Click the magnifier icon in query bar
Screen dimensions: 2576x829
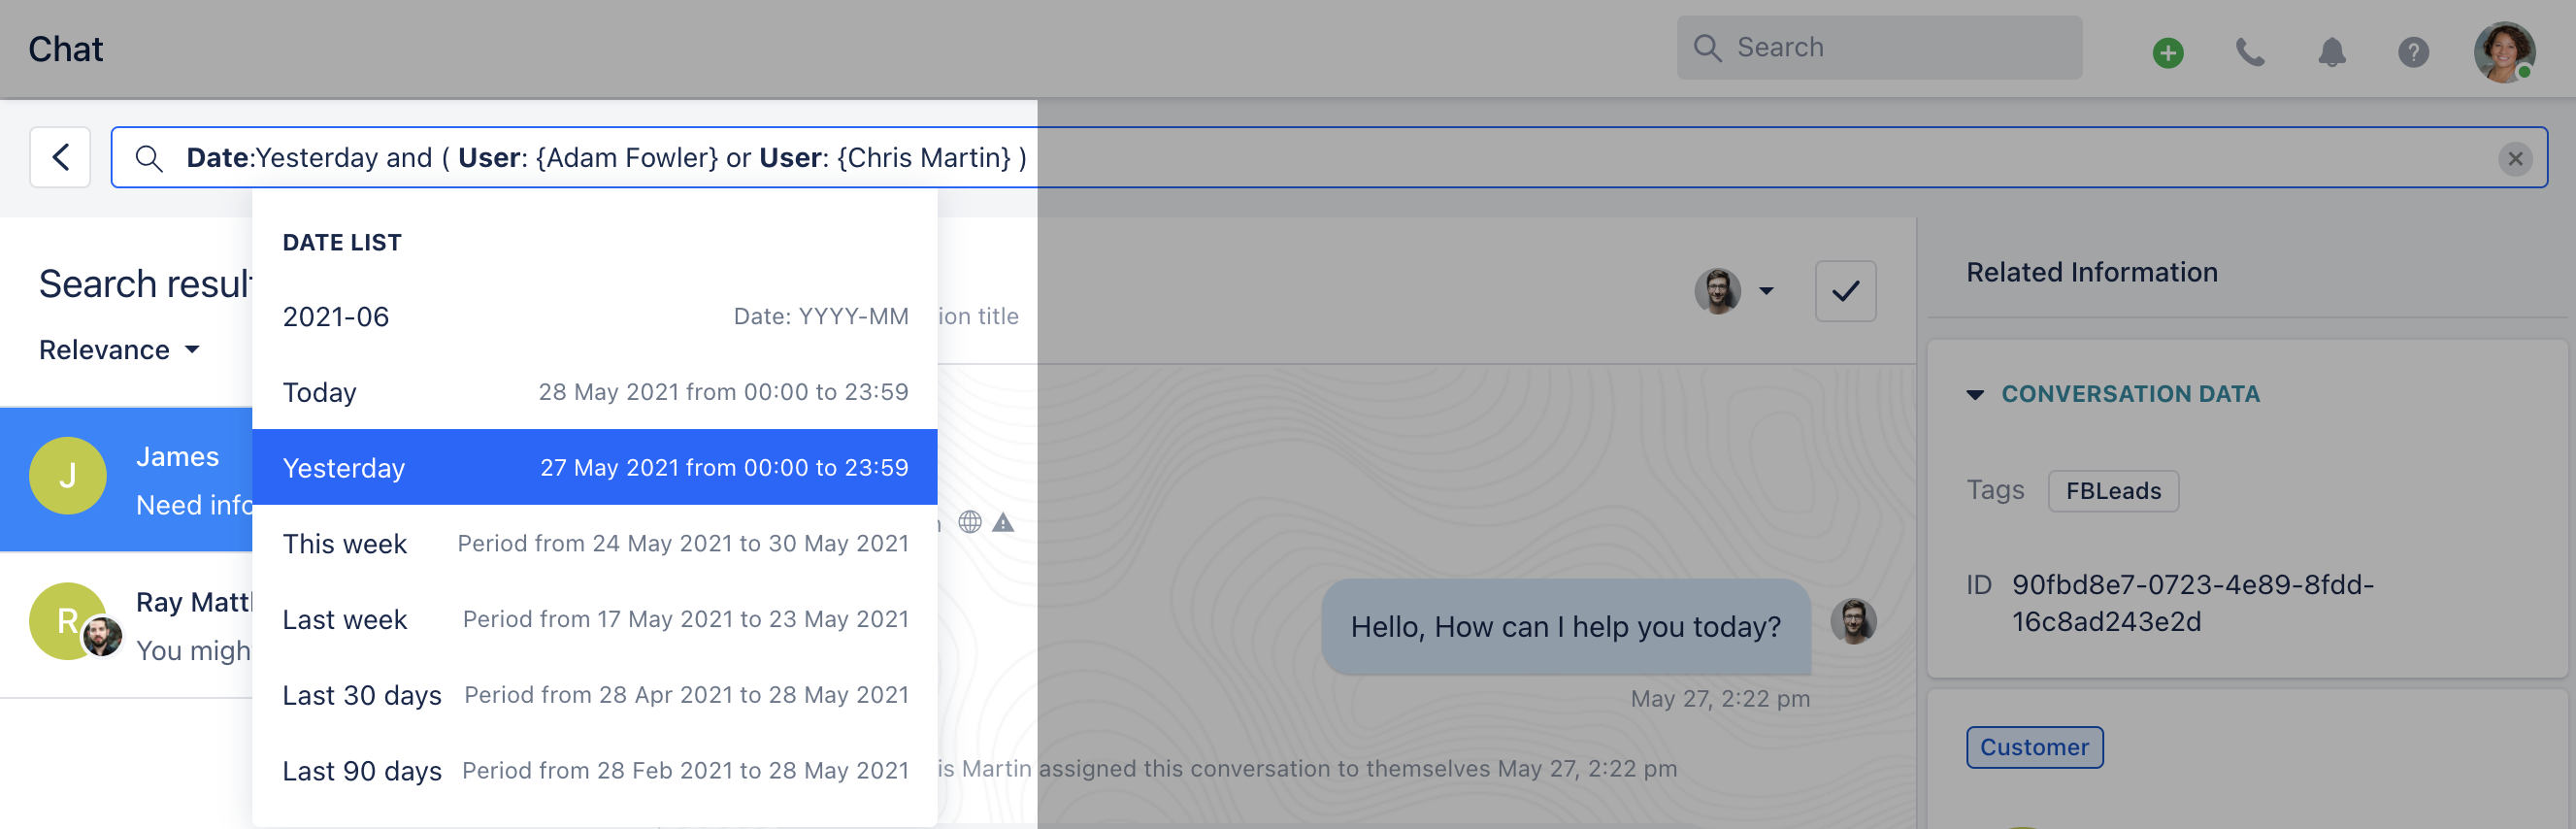coord(149,158)
